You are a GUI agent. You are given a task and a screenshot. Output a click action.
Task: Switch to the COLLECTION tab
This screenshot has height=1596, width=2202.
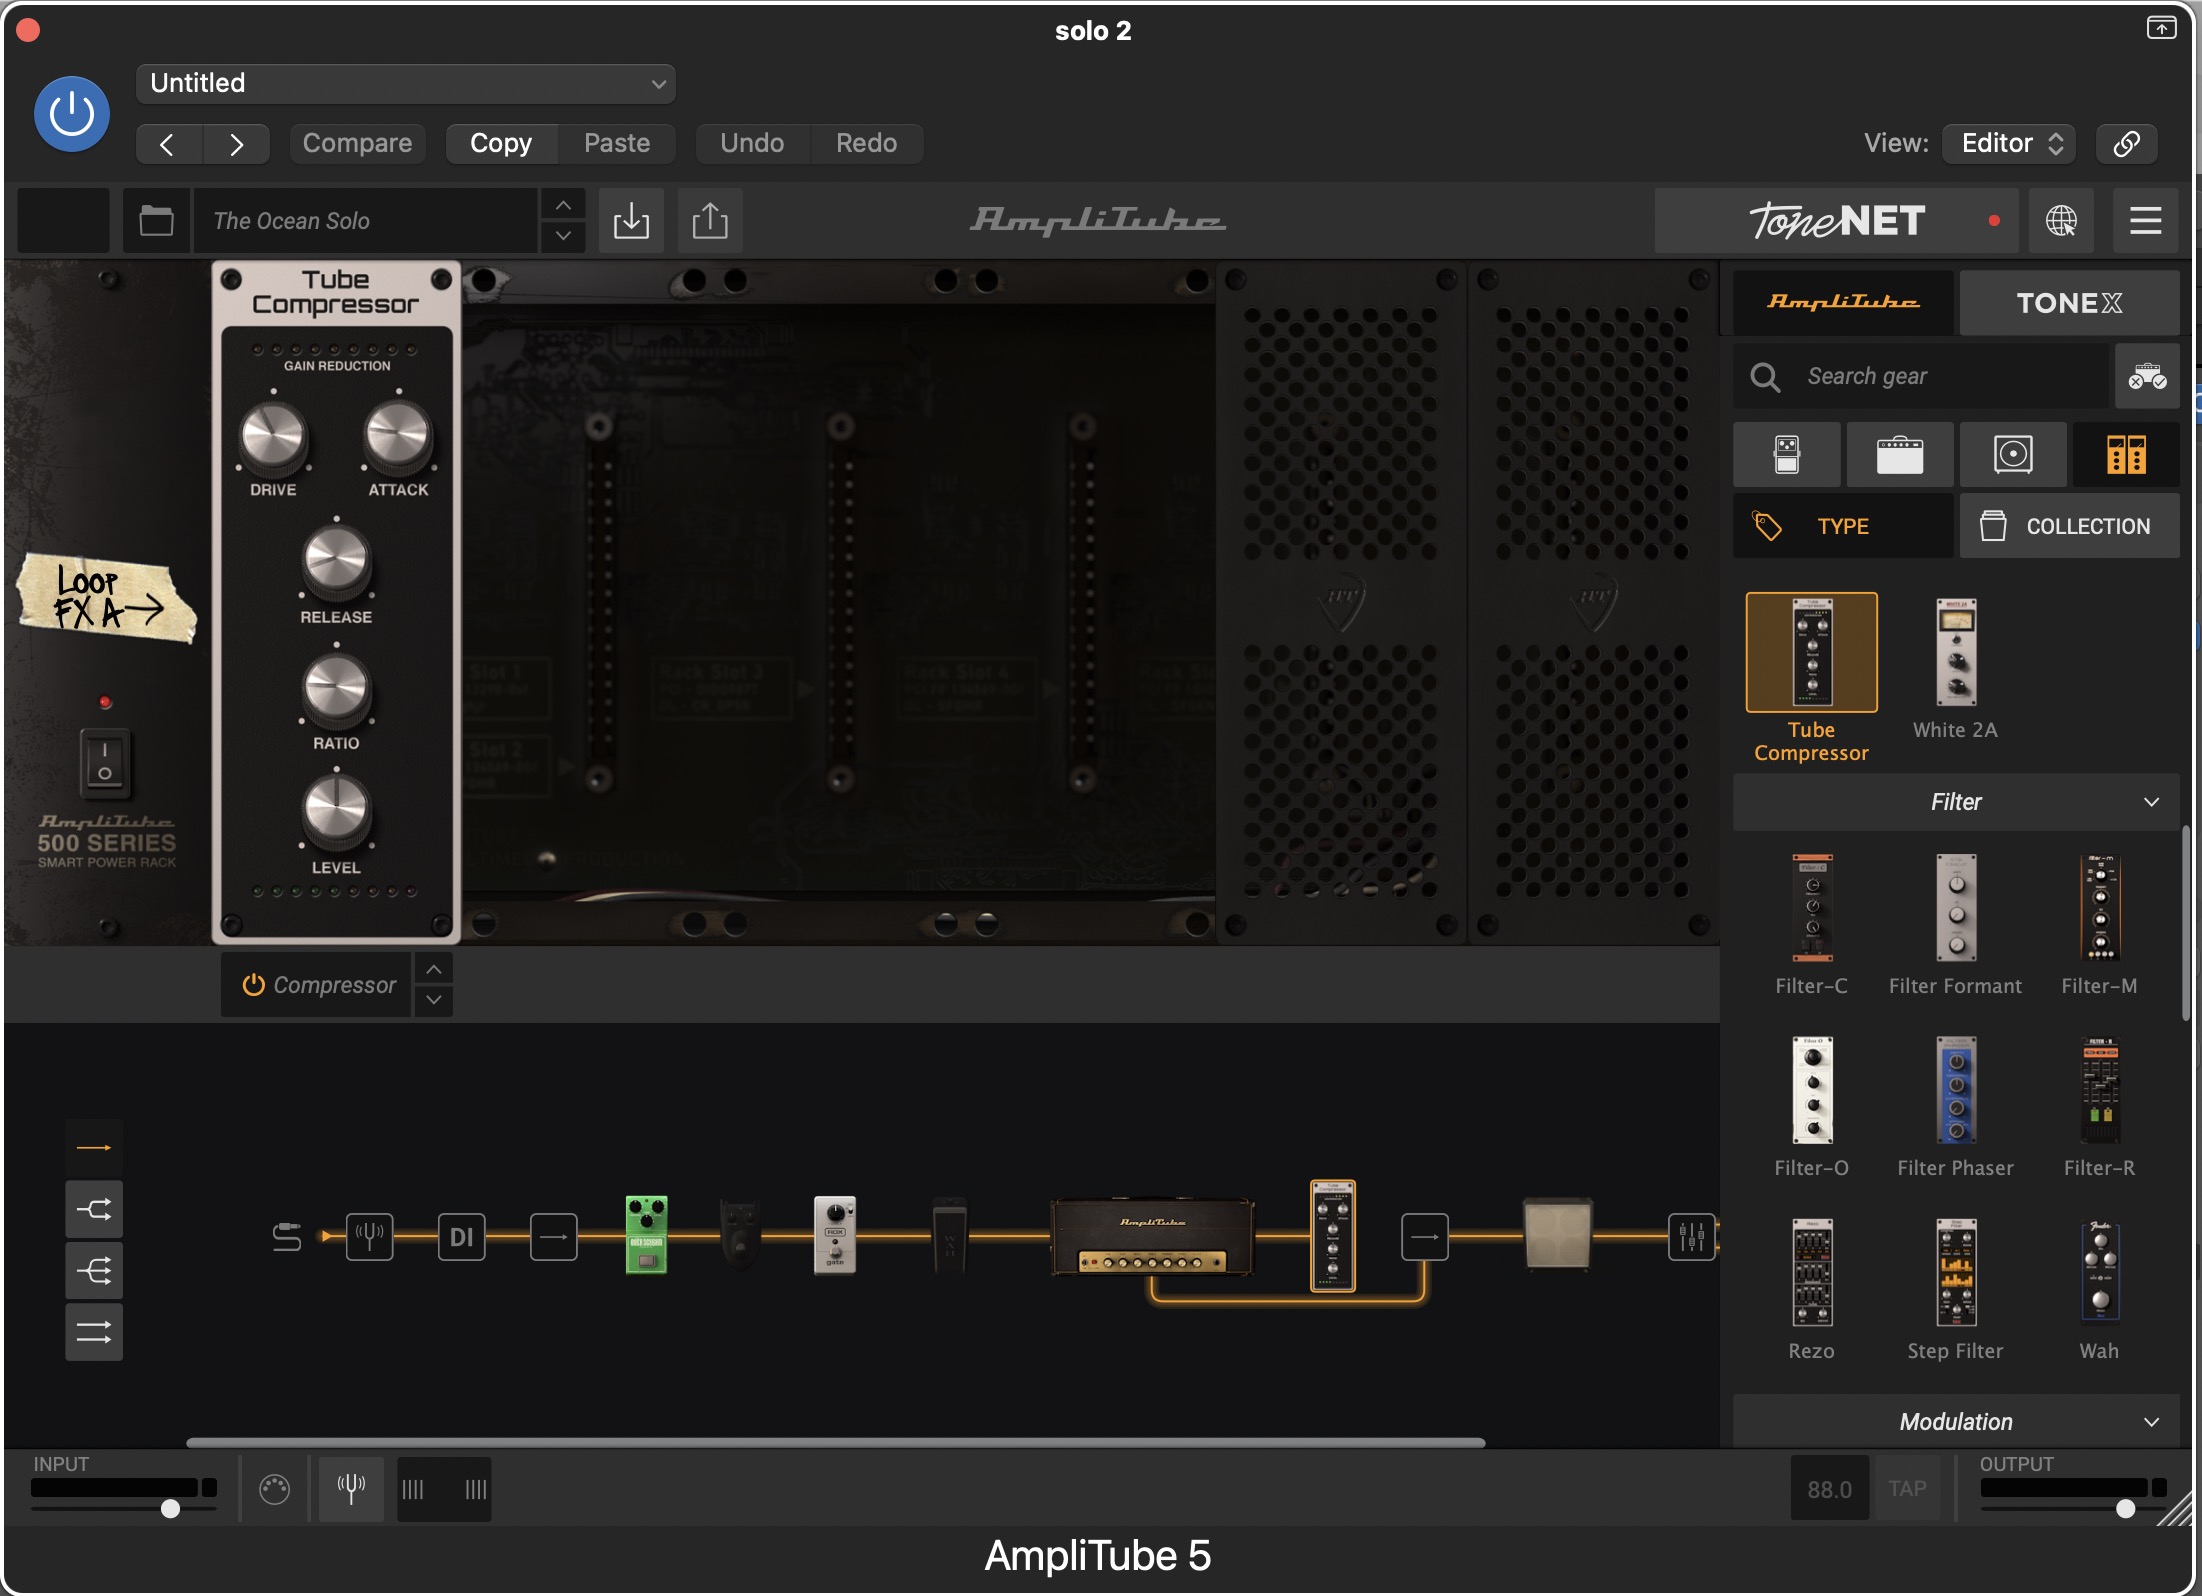(x=2068, y=526)
